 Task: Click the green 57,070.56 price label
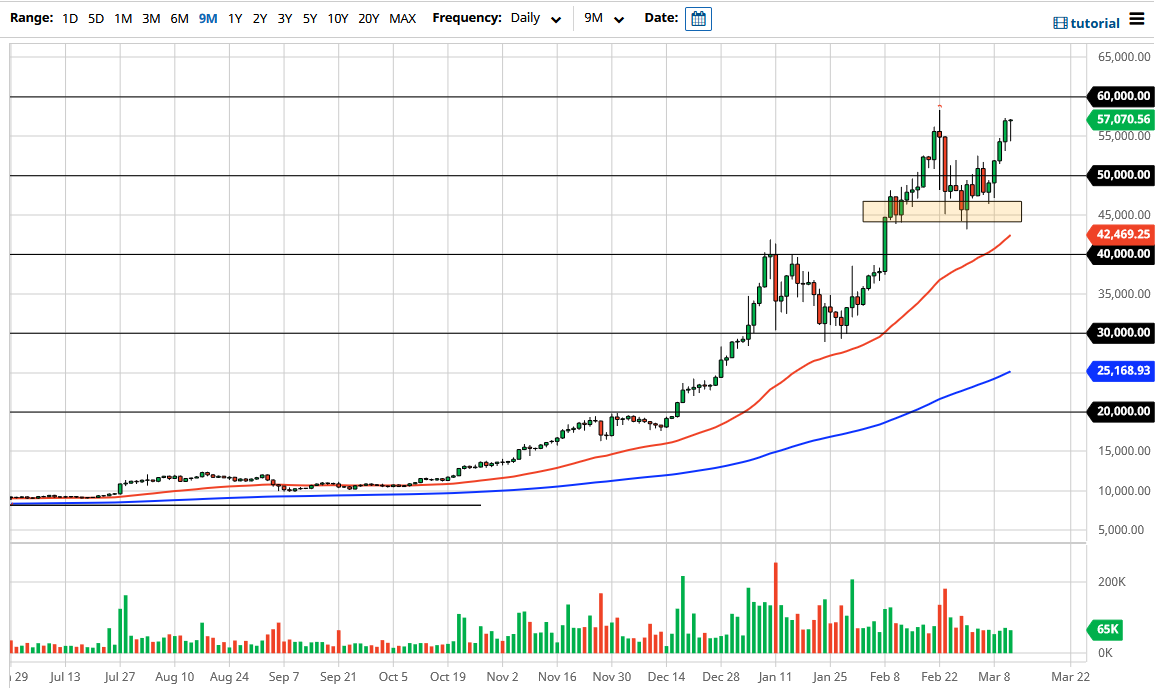point(1121,117)
